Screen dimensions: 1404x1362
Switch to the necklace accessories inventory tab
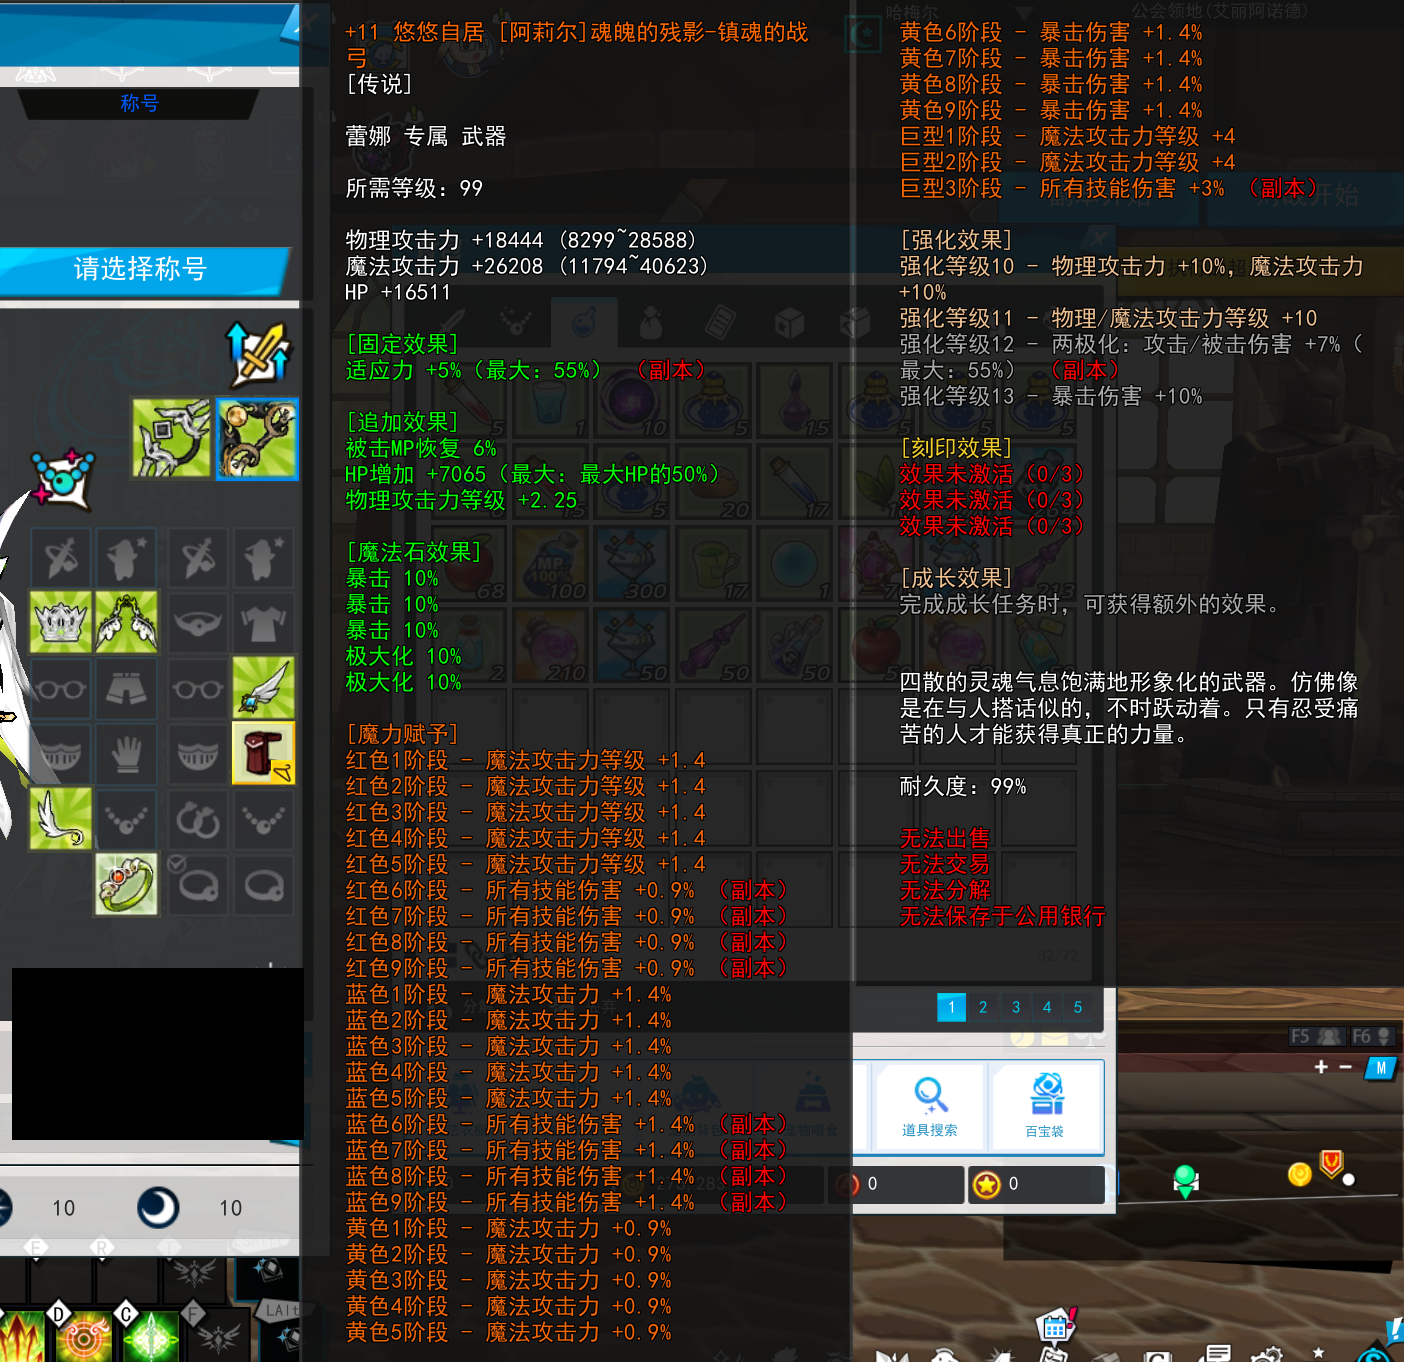(x=516, y=323)
